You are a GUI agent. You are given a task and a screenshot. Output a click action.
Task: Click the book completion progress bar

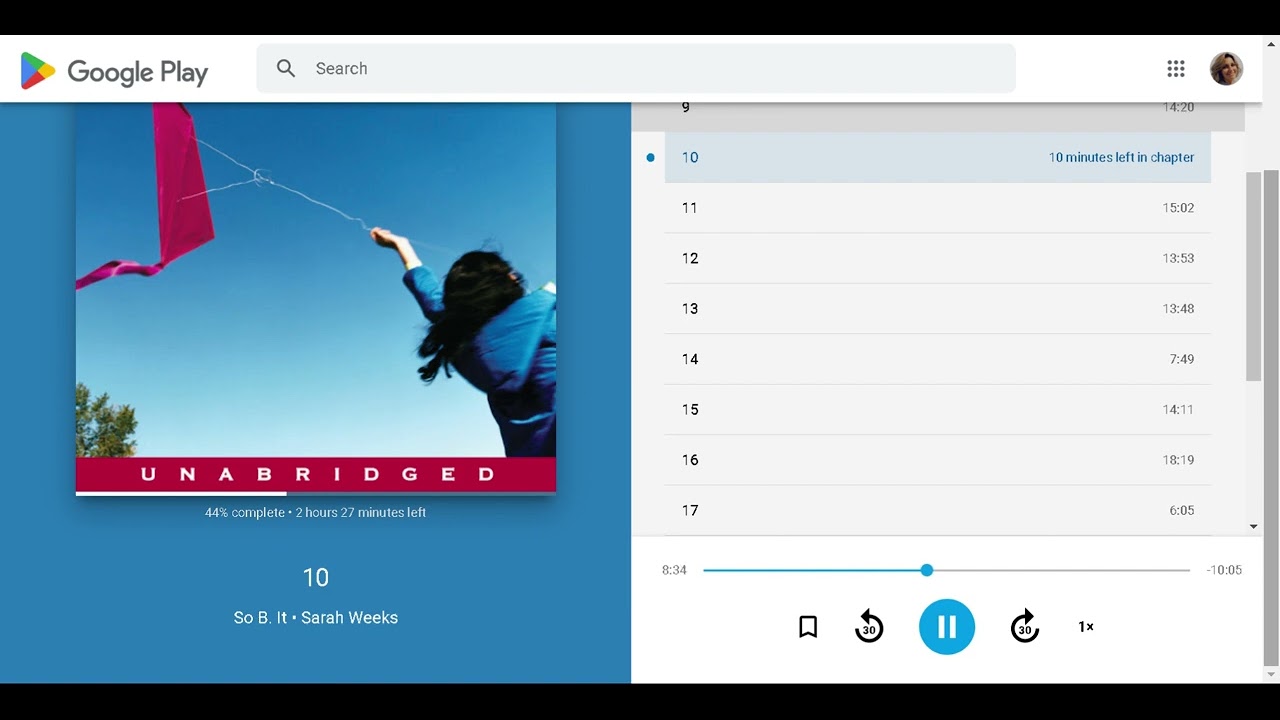[x=316, y=493]
